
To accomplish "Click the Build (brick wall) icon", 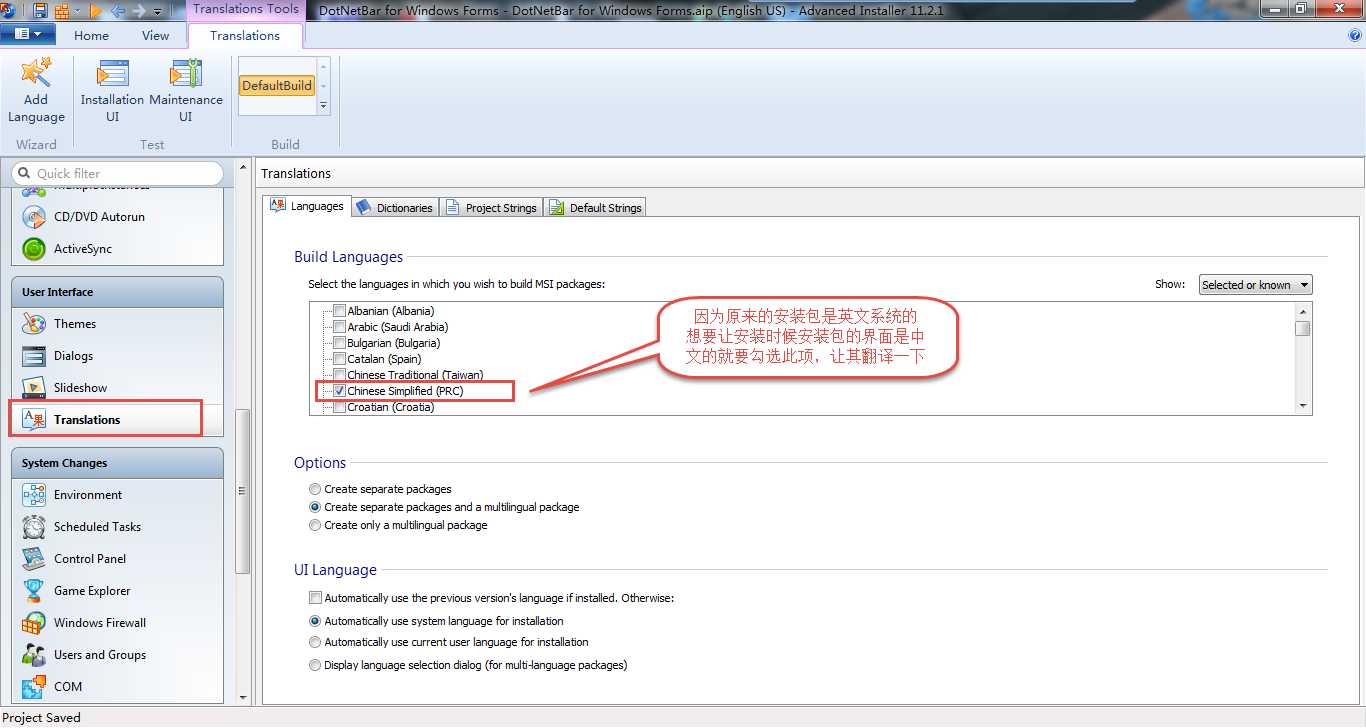I will (x=62, y=11).
